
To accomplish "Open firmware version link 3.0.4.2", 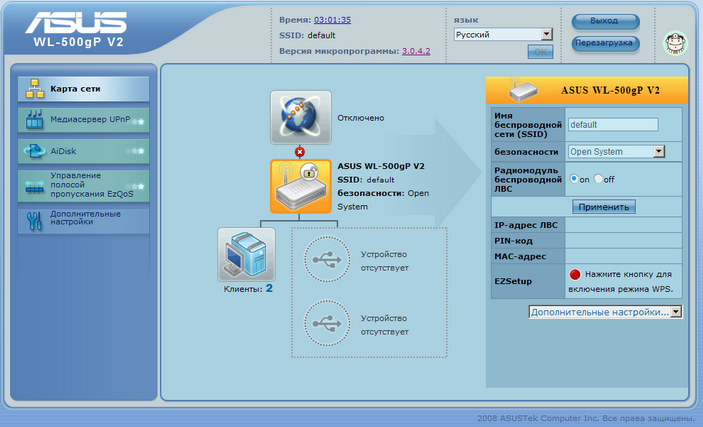I will (416, 51).
